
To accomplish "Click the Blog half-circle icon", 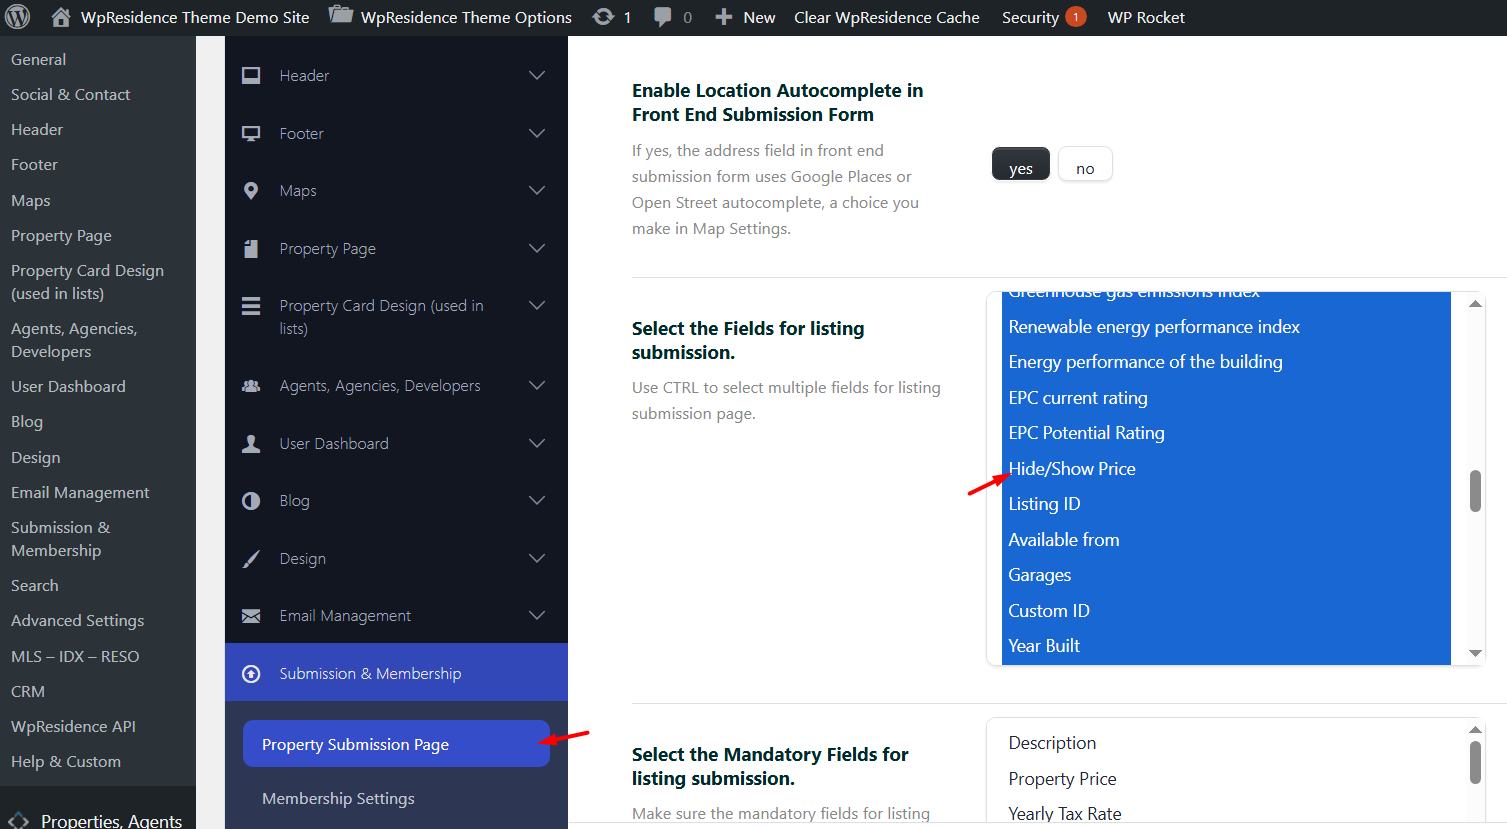I will click(251, 501).
